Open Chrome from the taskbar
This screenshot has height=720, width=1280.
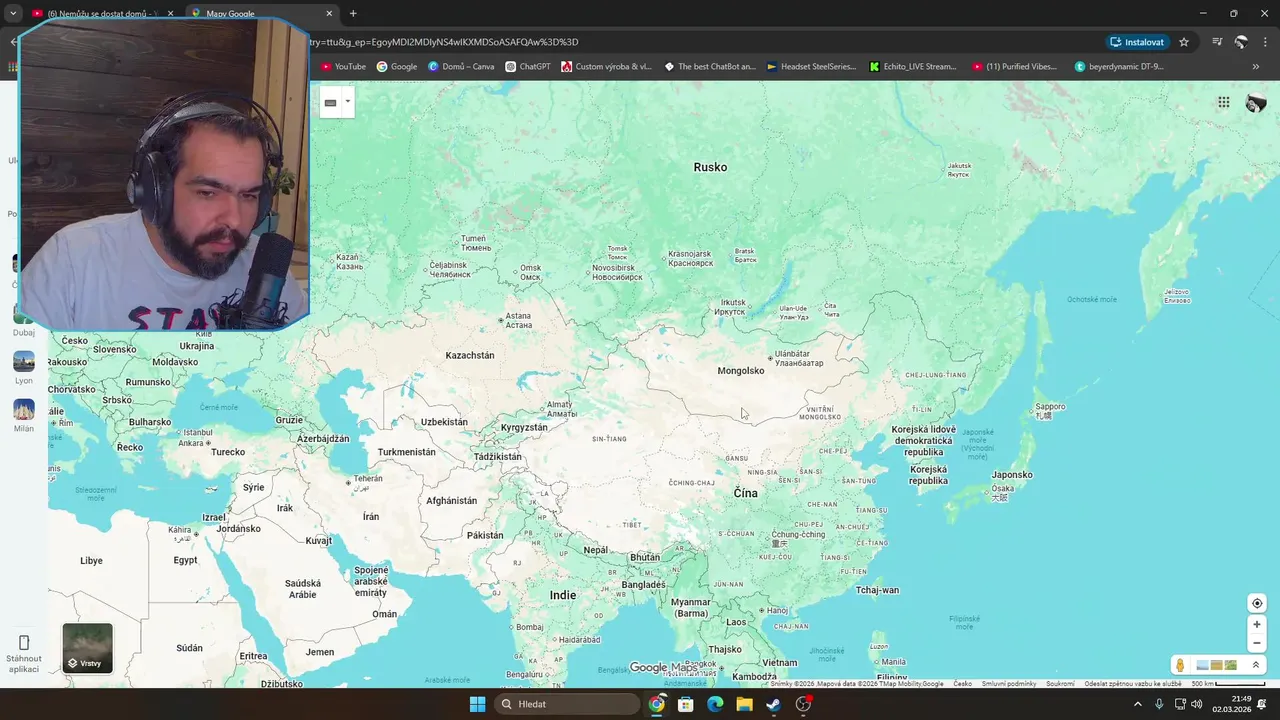[x=656, y=704]
